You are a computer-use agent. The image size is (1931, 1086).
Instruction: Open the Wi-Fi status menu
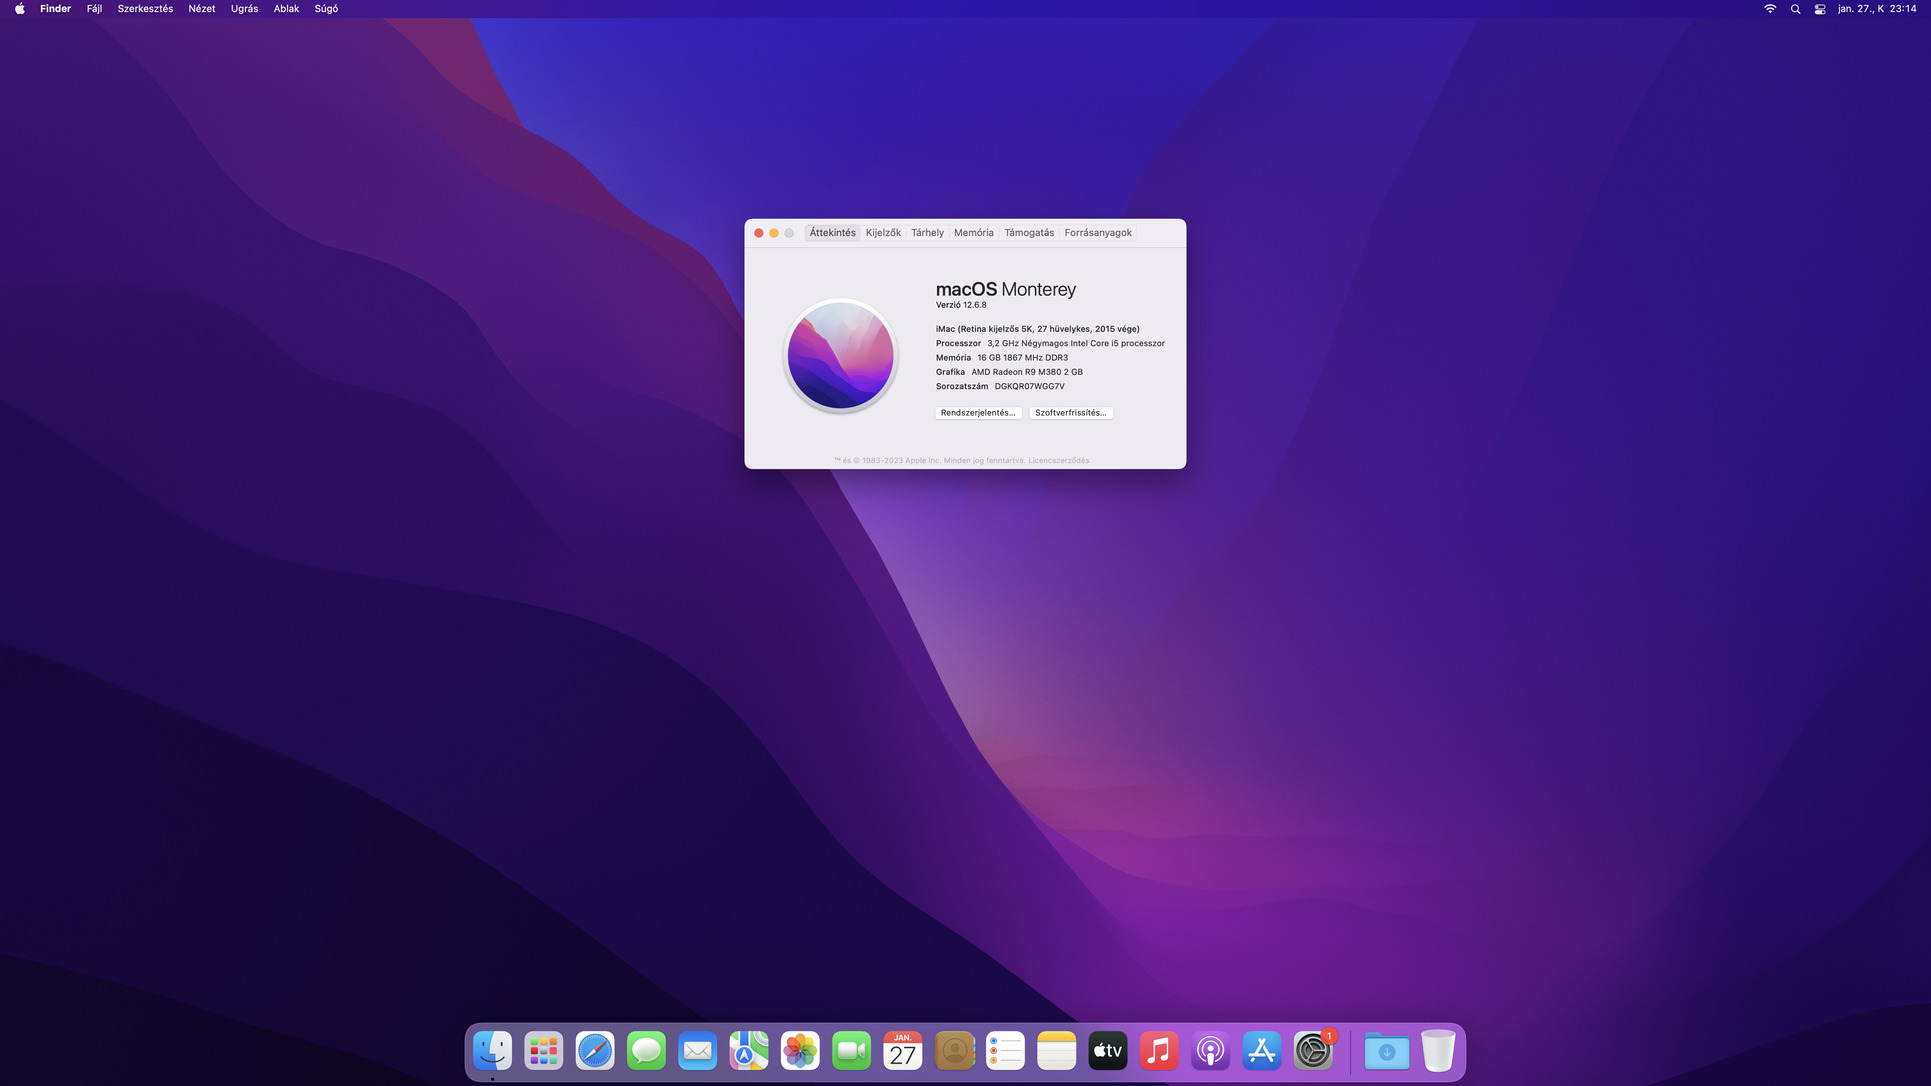coord(1770,9)
